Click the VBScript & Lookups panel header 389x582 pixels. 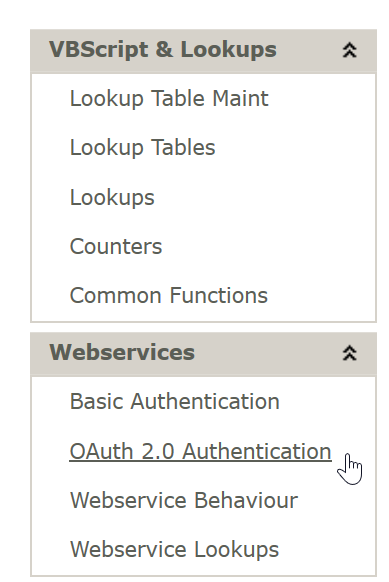pyautogui.click(x=203, y=50)
